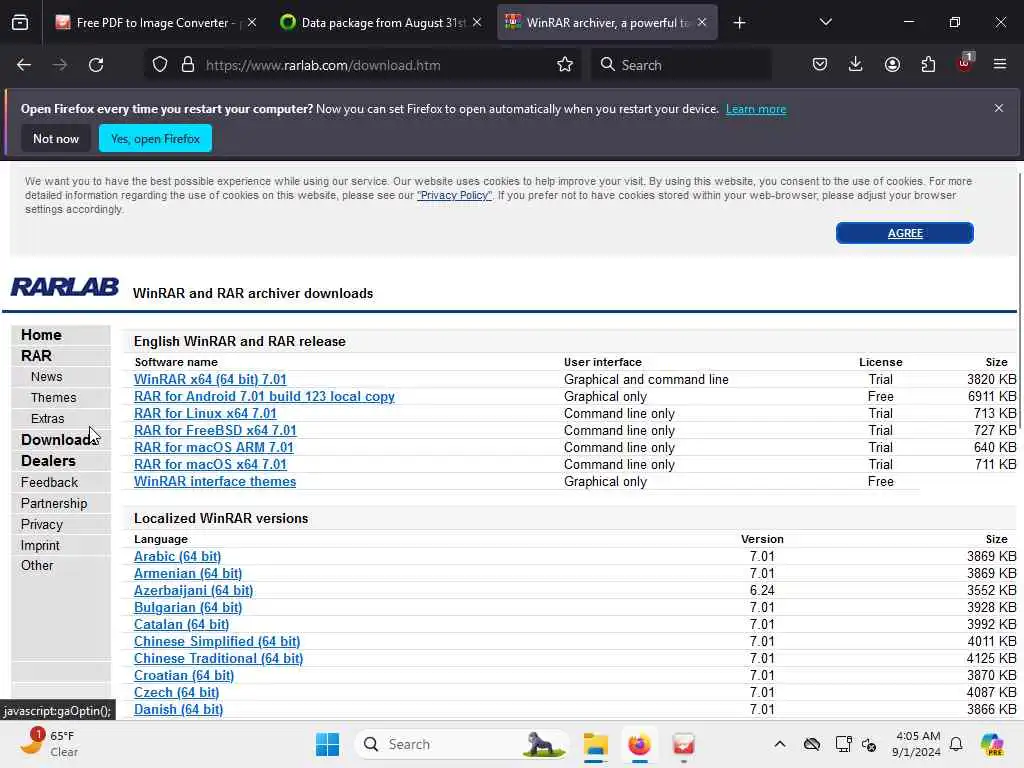List all tabs dropdown arrow
The width and height of the screenshot is (1024, 768).
tap(825, 23)
